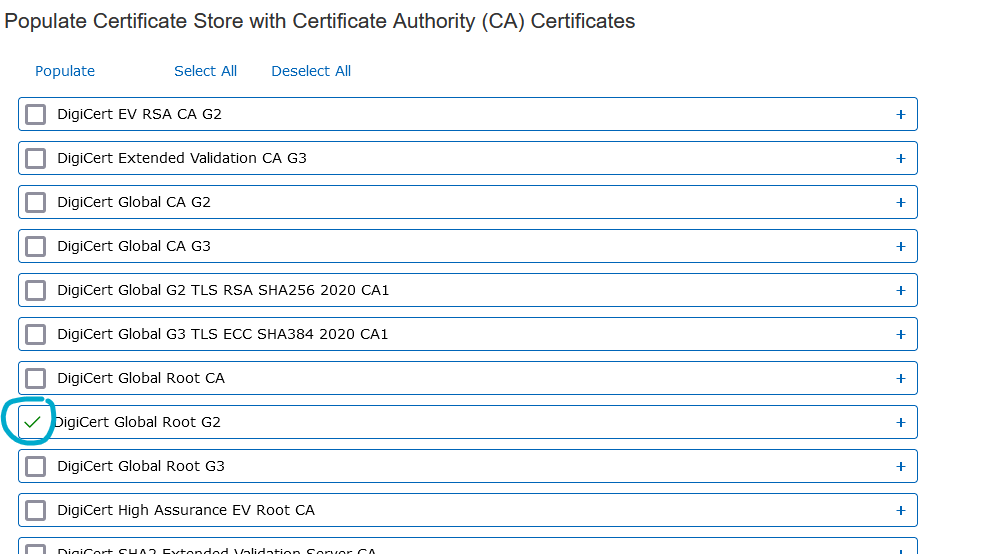Viewport: 994px width, 554px height.
Task: Check the DigiCert EV RSA CA G2 checkbox
Action: pos(36,114)
